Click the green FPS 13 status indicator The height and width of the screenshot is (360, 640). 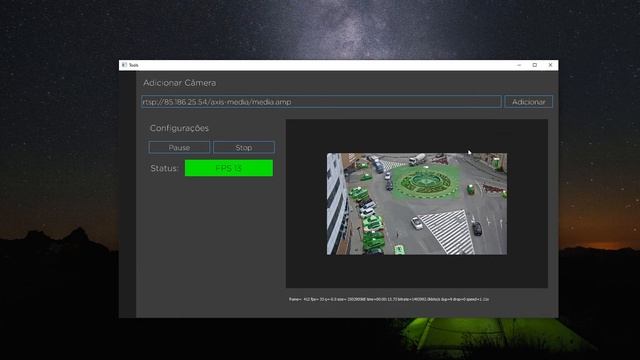229,168
